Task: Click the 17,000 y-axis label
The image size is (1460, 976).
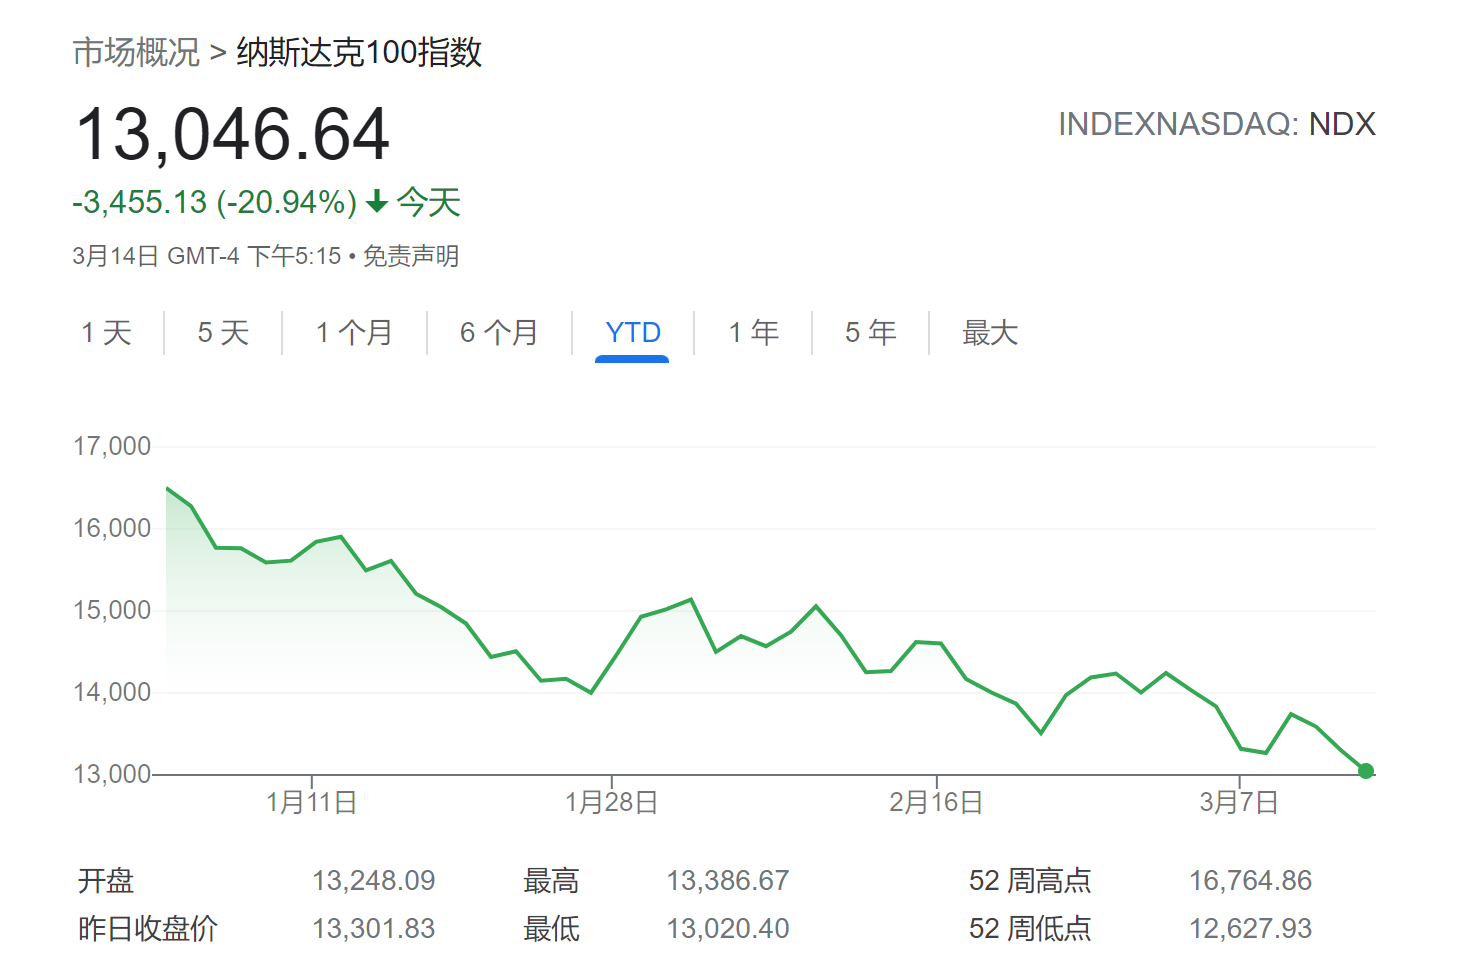Action: [112, 446]
